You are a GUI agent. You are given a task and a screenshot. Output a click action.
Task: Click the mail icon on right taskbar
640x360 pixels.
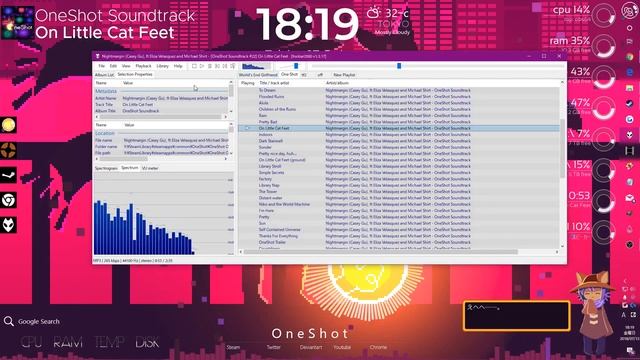point(629,198)
